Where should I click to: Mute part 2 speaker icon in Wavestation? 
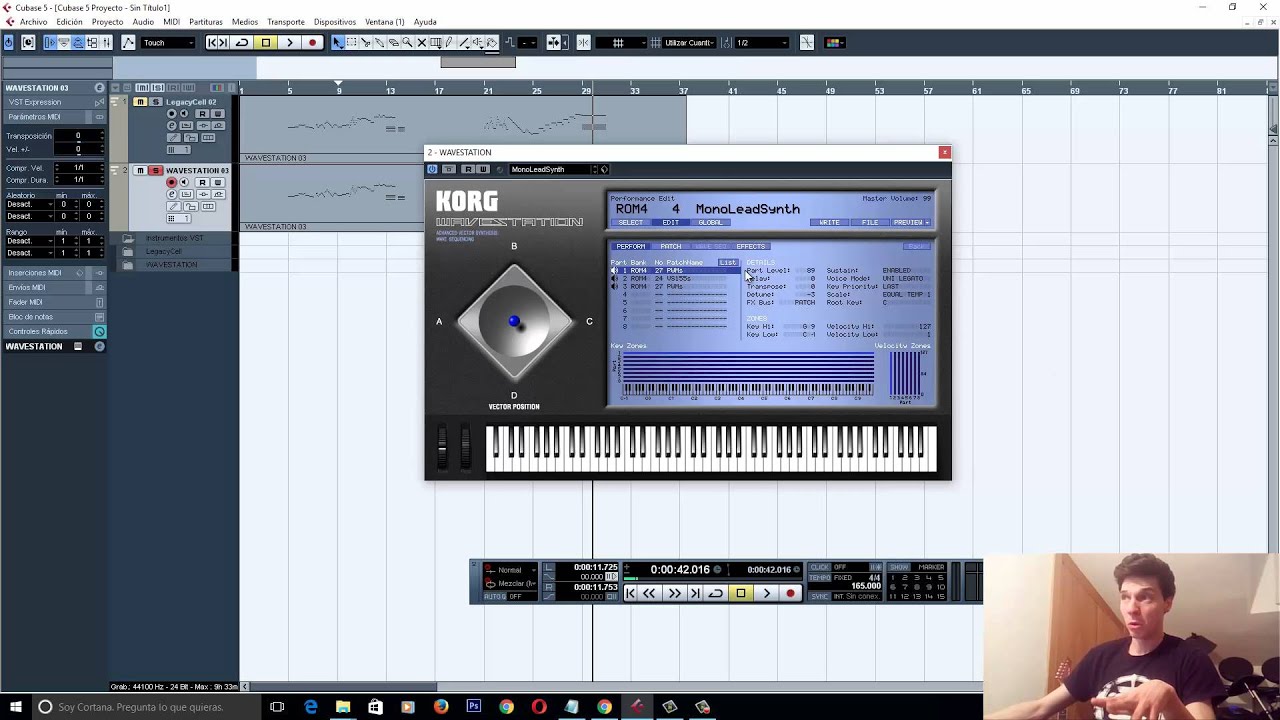615,278
